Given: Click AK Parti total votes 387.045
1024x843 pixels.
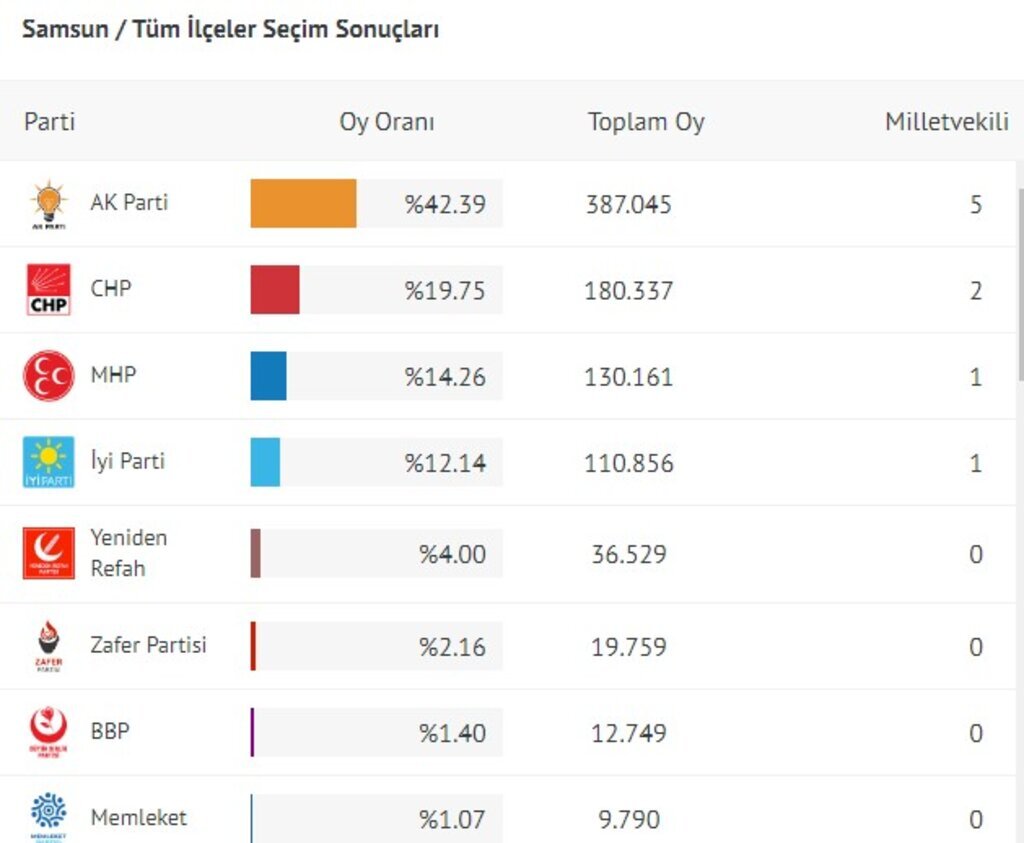Looking at the screenshot, I should coord(628,205).
